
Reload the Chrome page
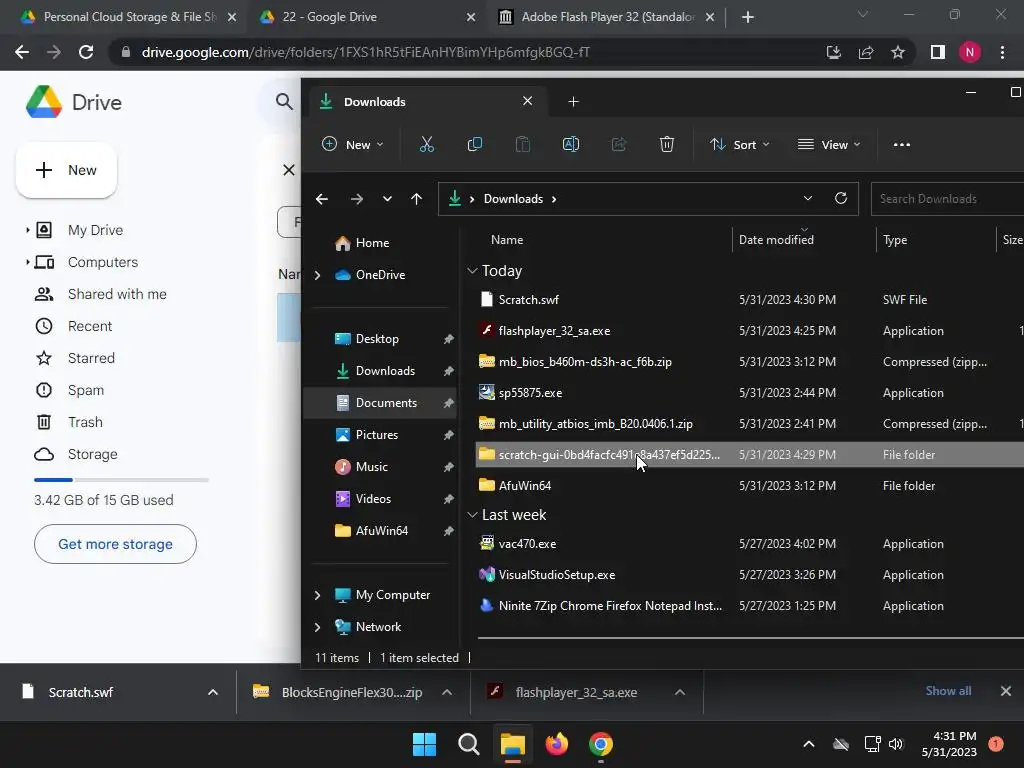(86, 52)
